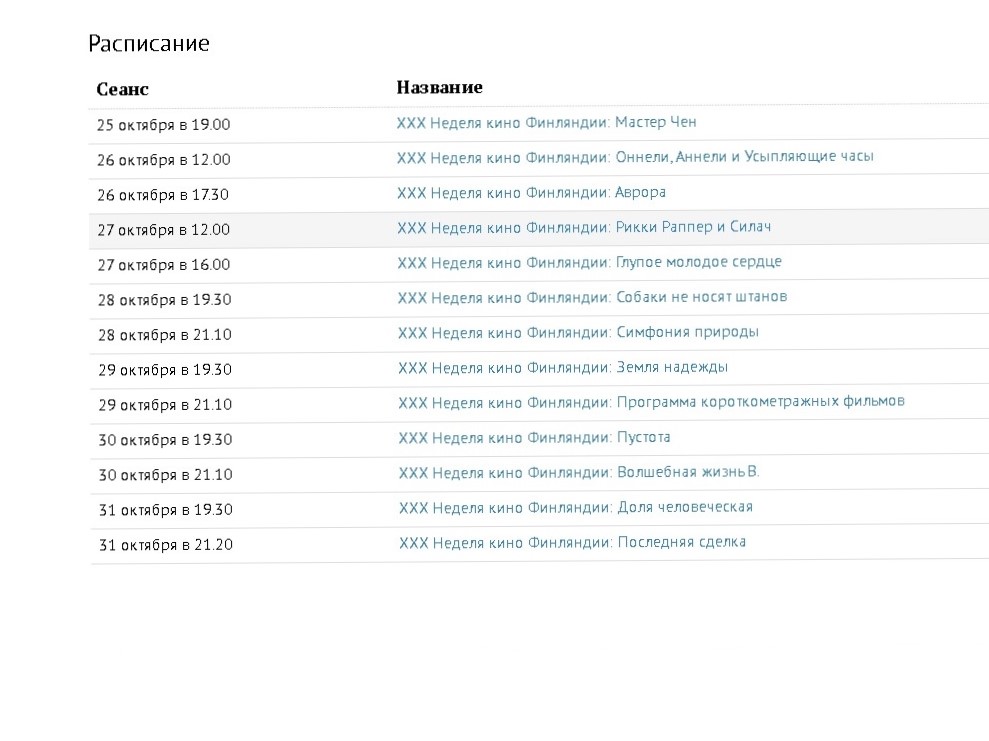Image resolution: width=989 pixels, height=741 pixels.
Task: Select the "Глупое молодое сердце" link
Action: pos(589,262)
